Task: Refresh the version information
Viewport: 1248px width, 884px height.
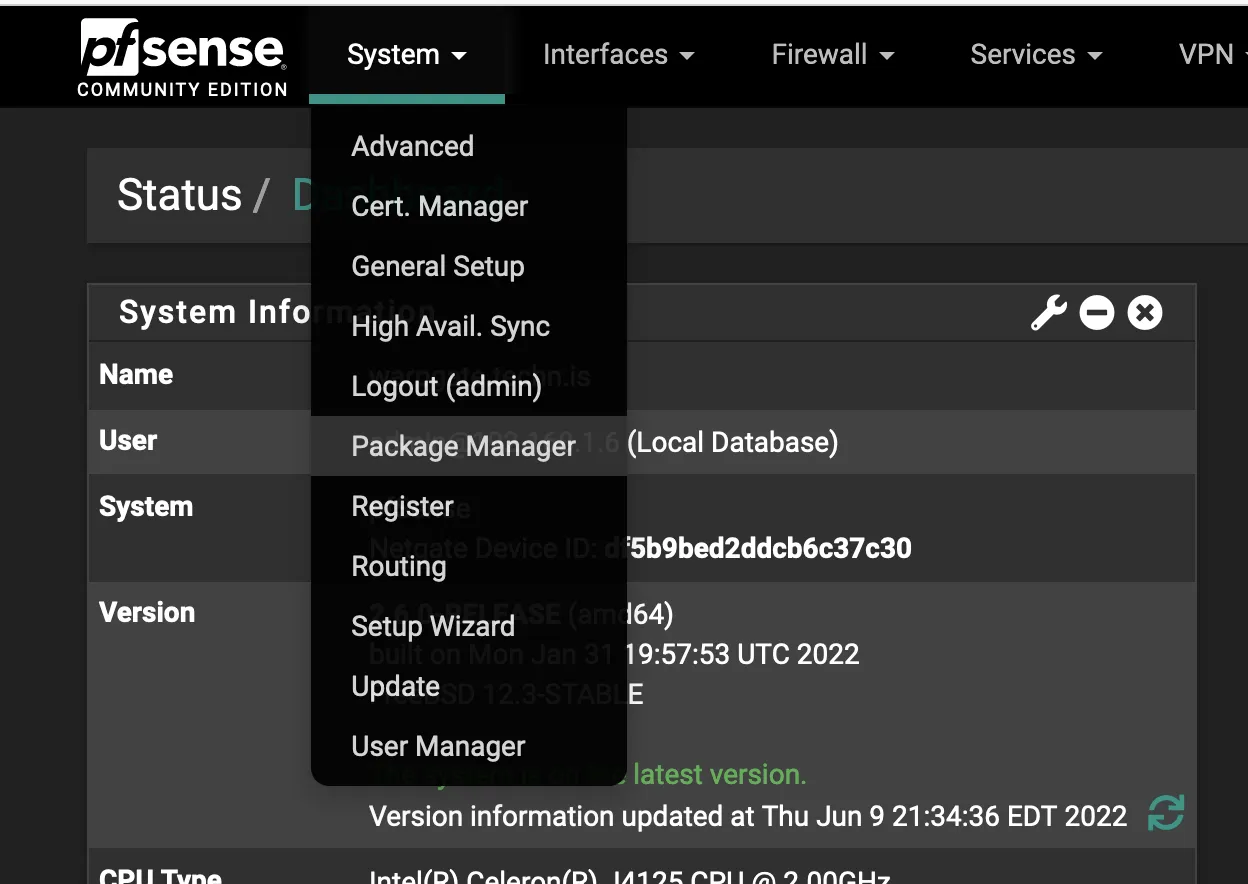Action: pos(1168,815)
